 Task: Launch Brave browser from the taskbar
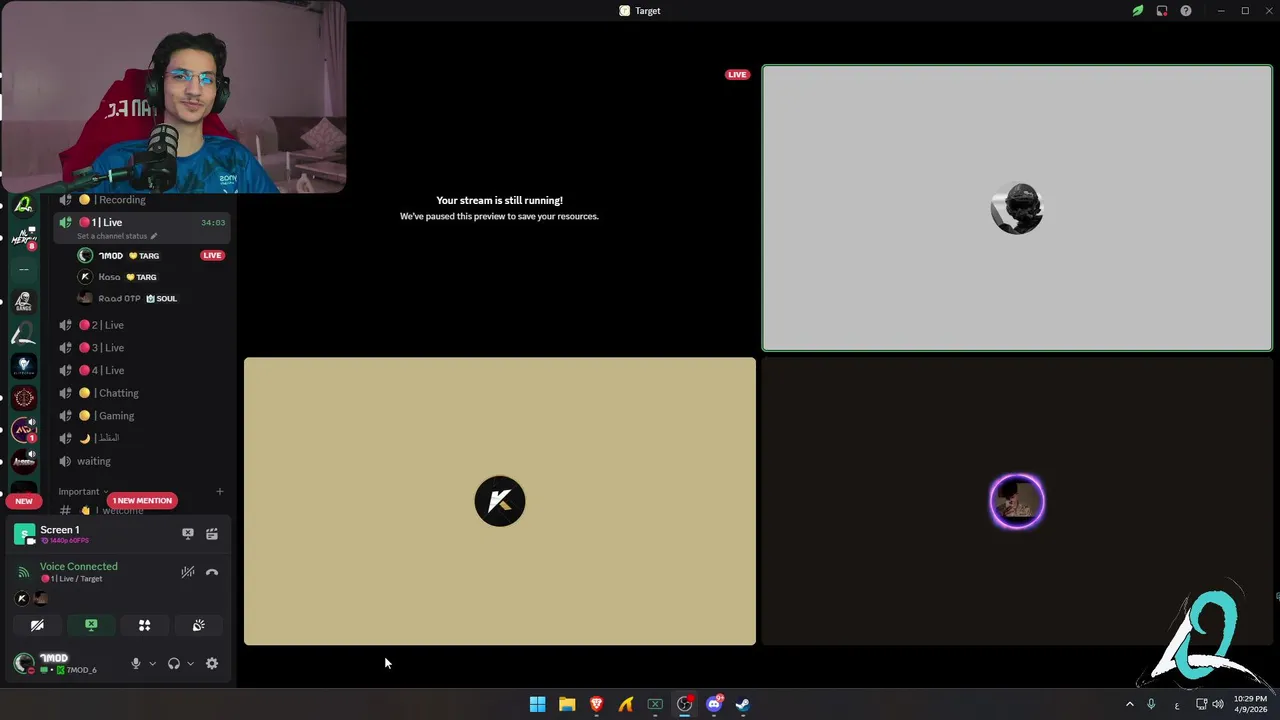point(596,704)
